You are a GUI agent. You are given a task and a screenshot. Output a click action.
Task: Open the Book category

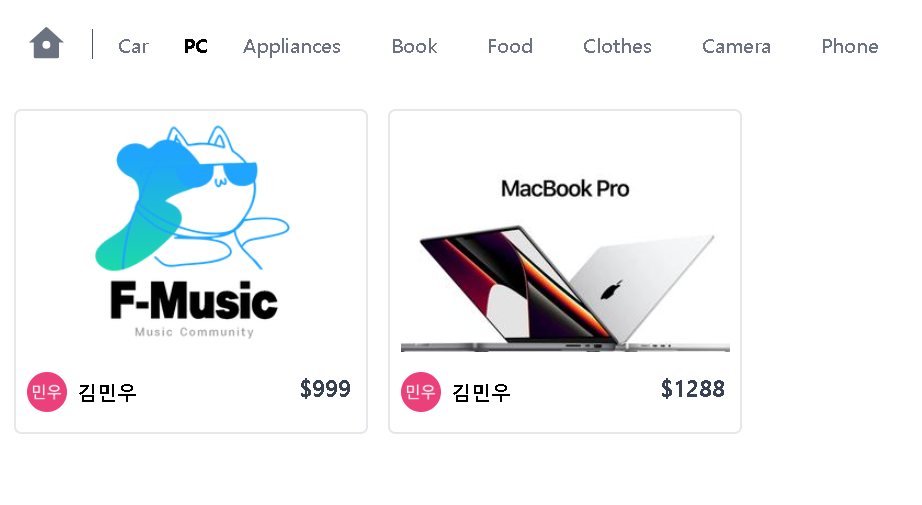coord(415,46)
